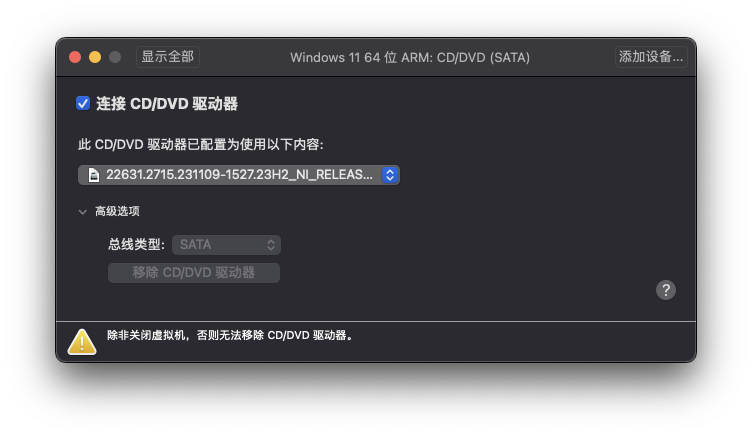Click 移除 CD/DVD 驱动器 button

coord(194,273)
